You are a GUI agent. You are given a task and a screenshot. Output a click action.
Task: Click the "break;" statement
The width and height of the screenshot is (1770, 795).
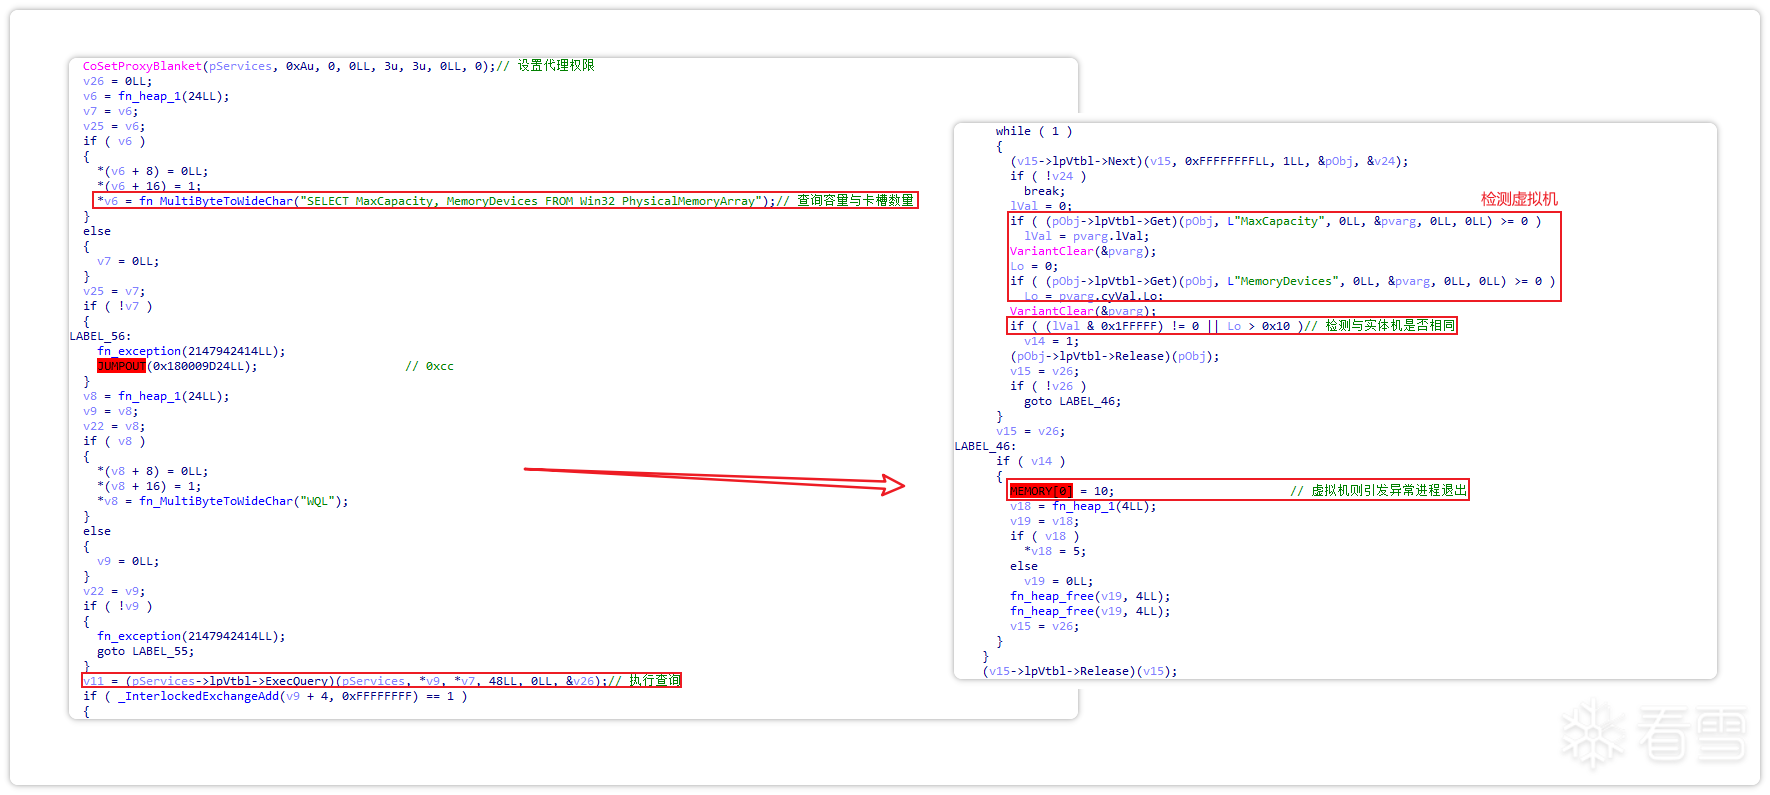click(1044, 191)
